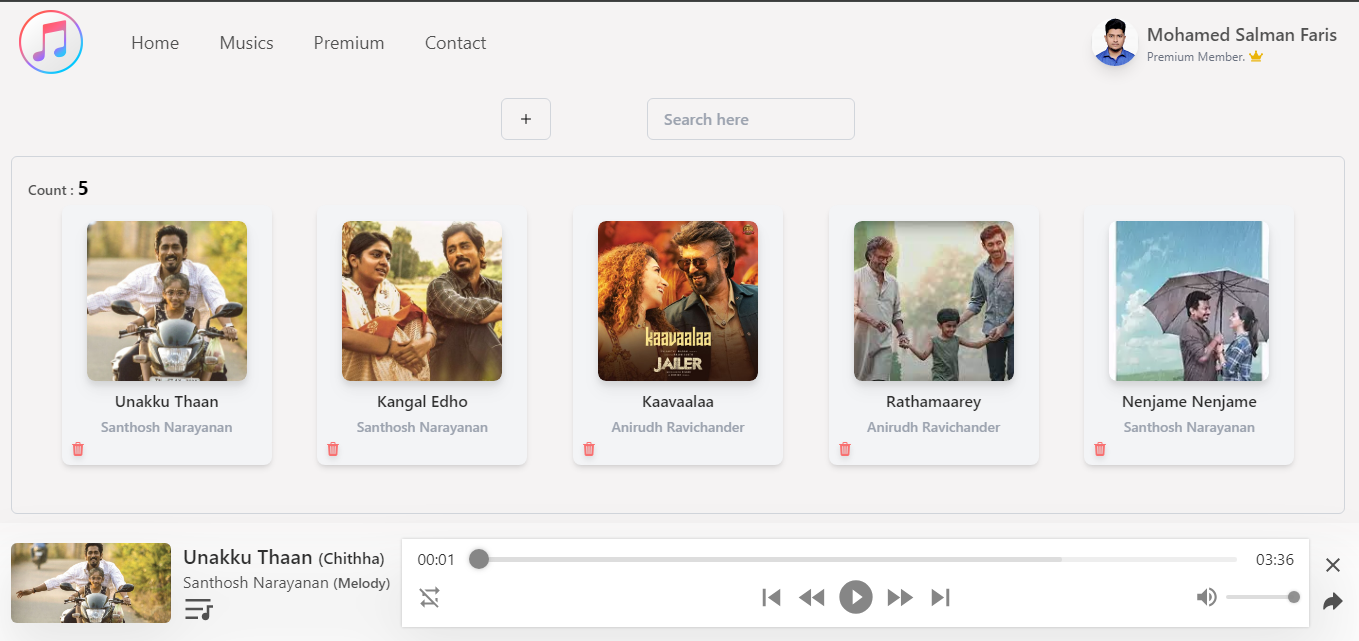The image size is (1359, 641).
Task: Open the Home menu item
Action: [x=155, y=43]
